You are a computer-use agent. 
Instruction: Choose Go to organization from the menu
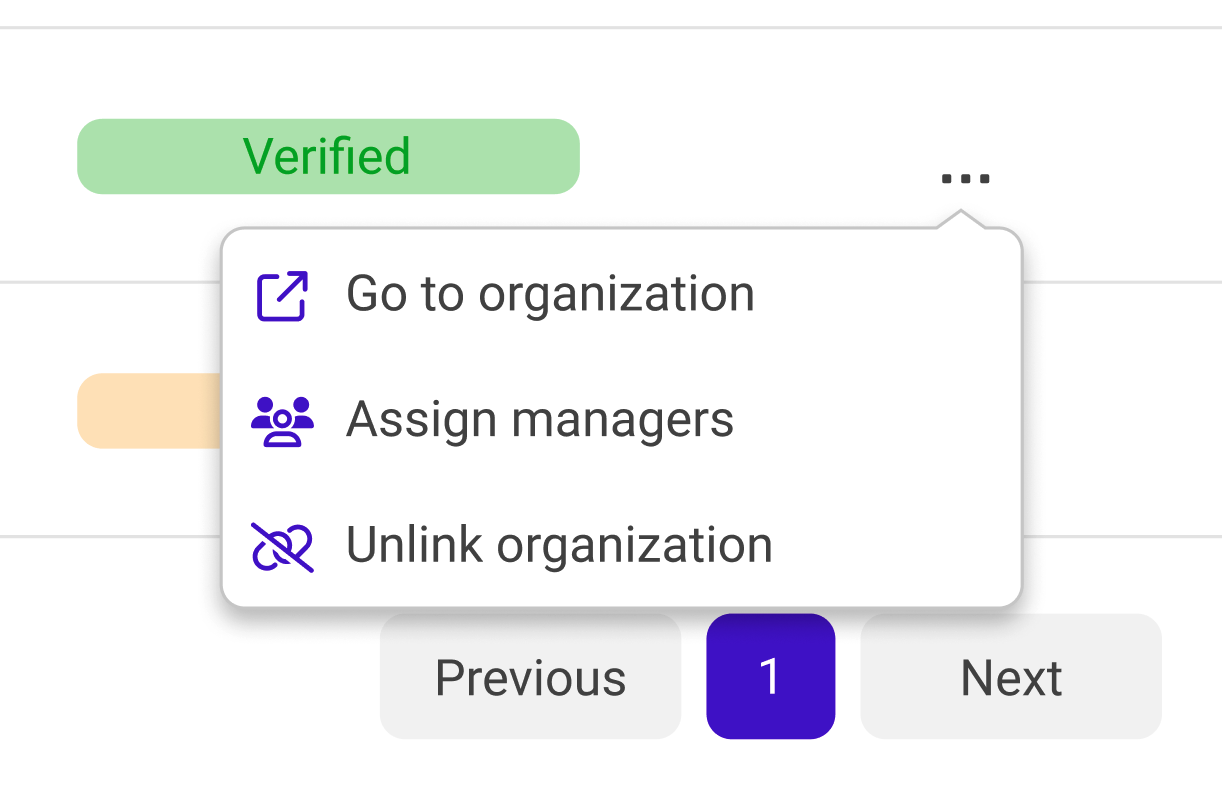click(x=550, y=293)
